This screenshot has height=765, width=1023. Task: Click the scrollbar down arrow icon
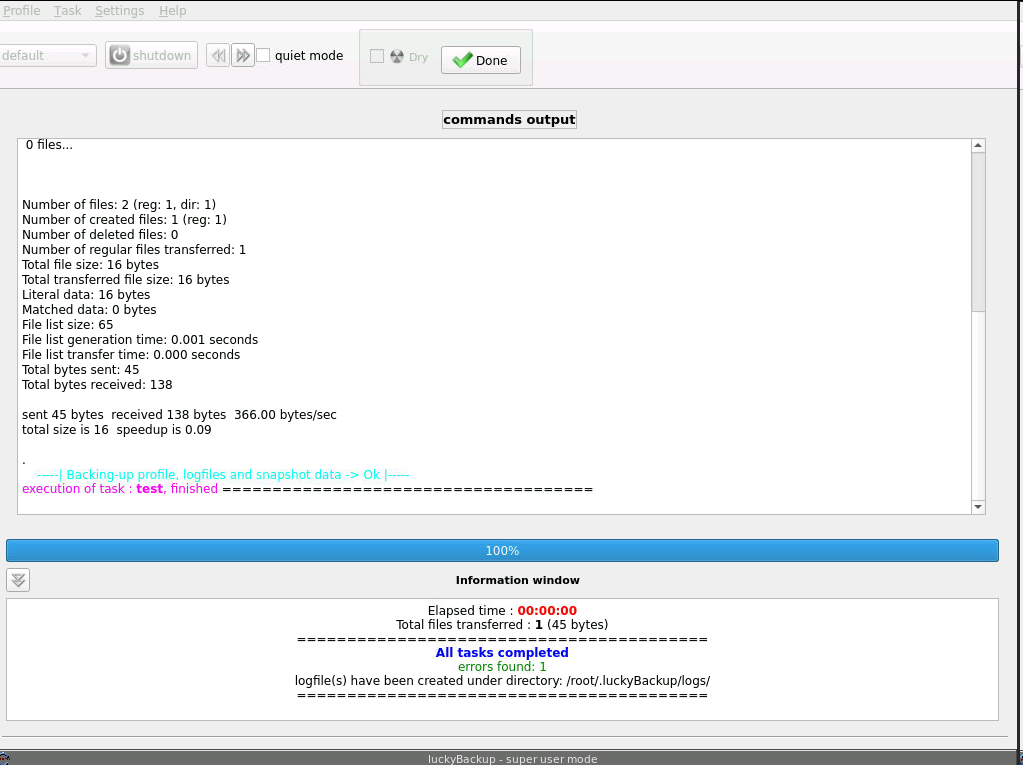tap(977, 508)
